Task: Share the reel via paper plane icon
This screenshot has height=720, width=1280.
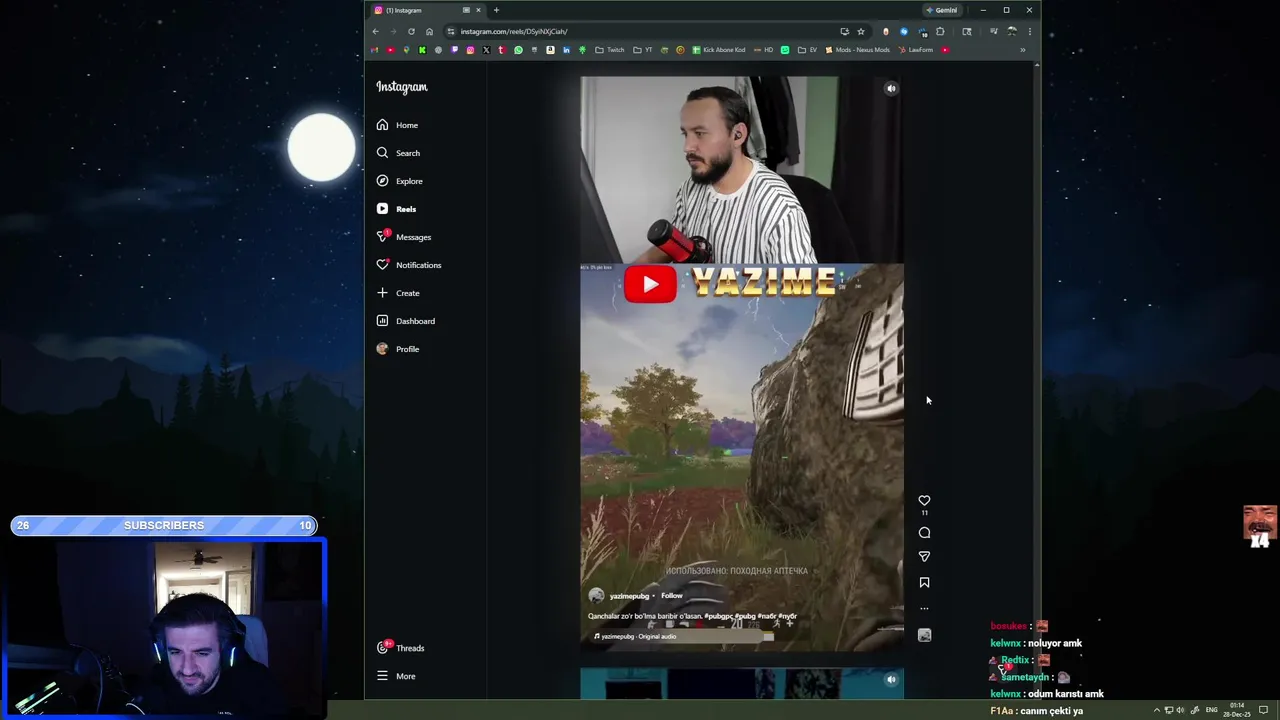Action: click(x=924, y=557)
